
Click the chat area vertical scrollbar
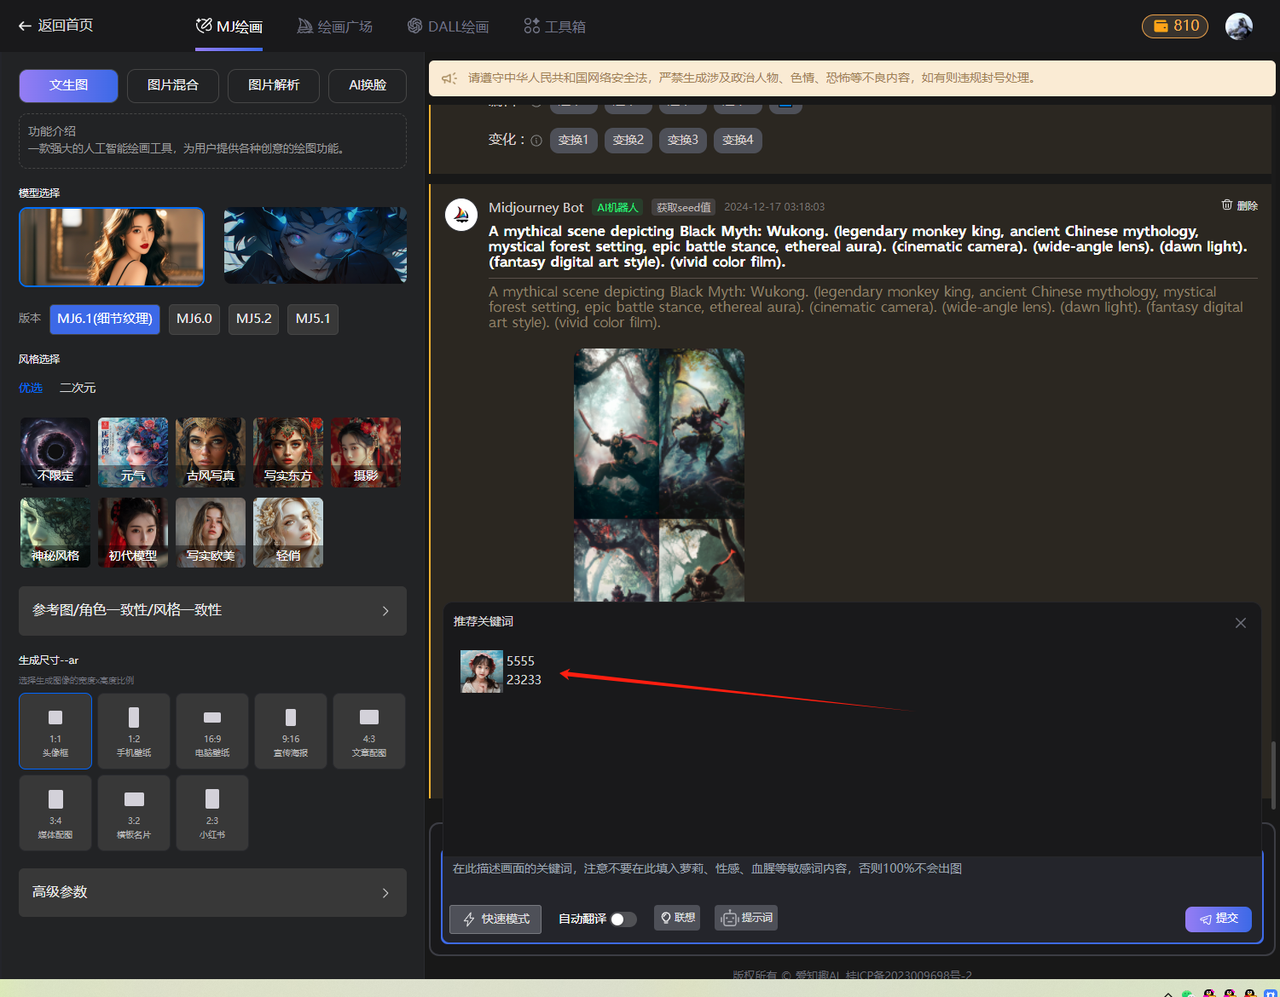pos(1274,775)
